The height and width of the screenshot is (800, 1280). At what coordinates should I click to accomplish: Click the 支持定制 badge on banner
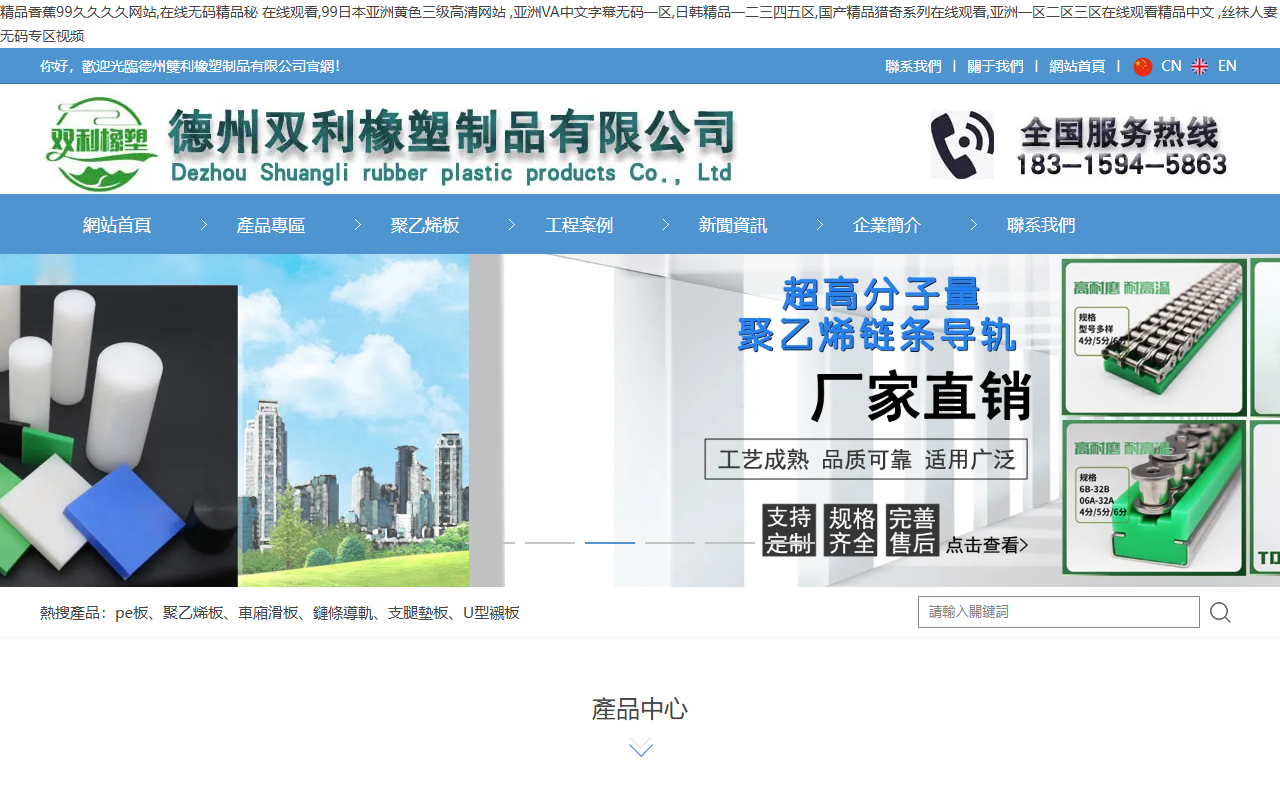point(789,530)
